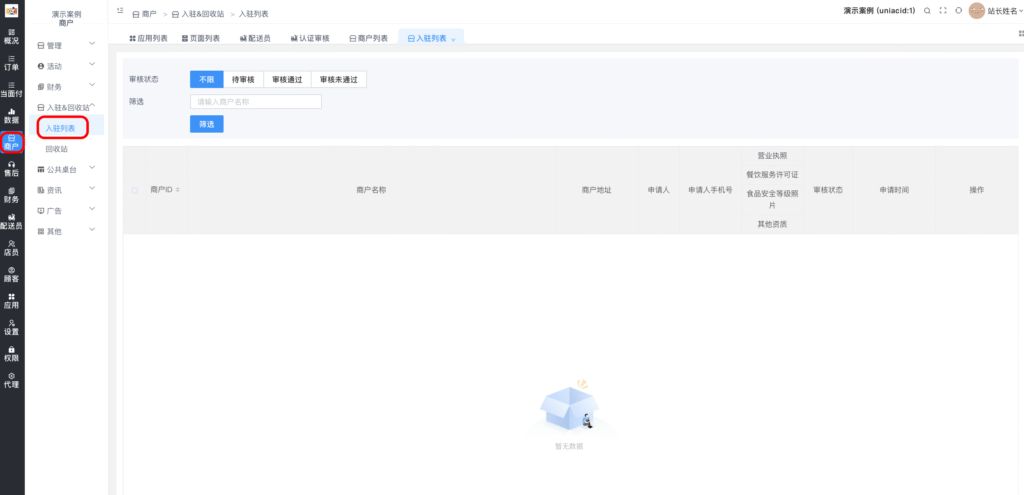The image size is (1024, 495).
Task: Open 财务 section in dark sidebar
Action: (x=12, y=195)
